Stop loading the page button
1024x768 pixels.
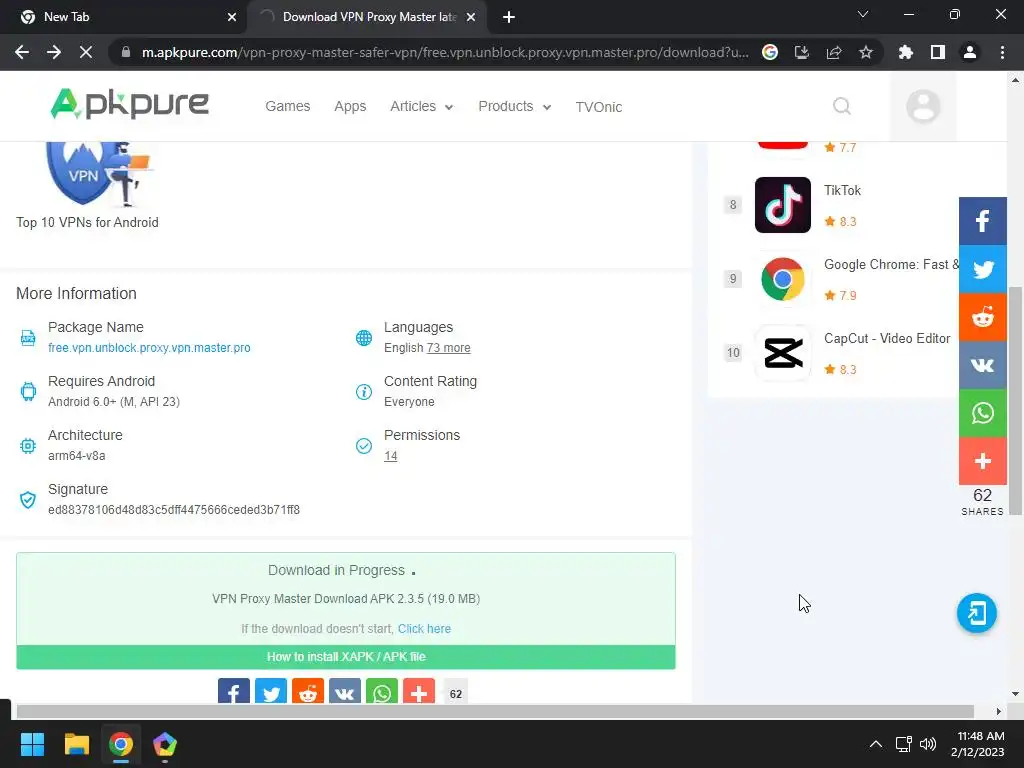pos(86,52)
